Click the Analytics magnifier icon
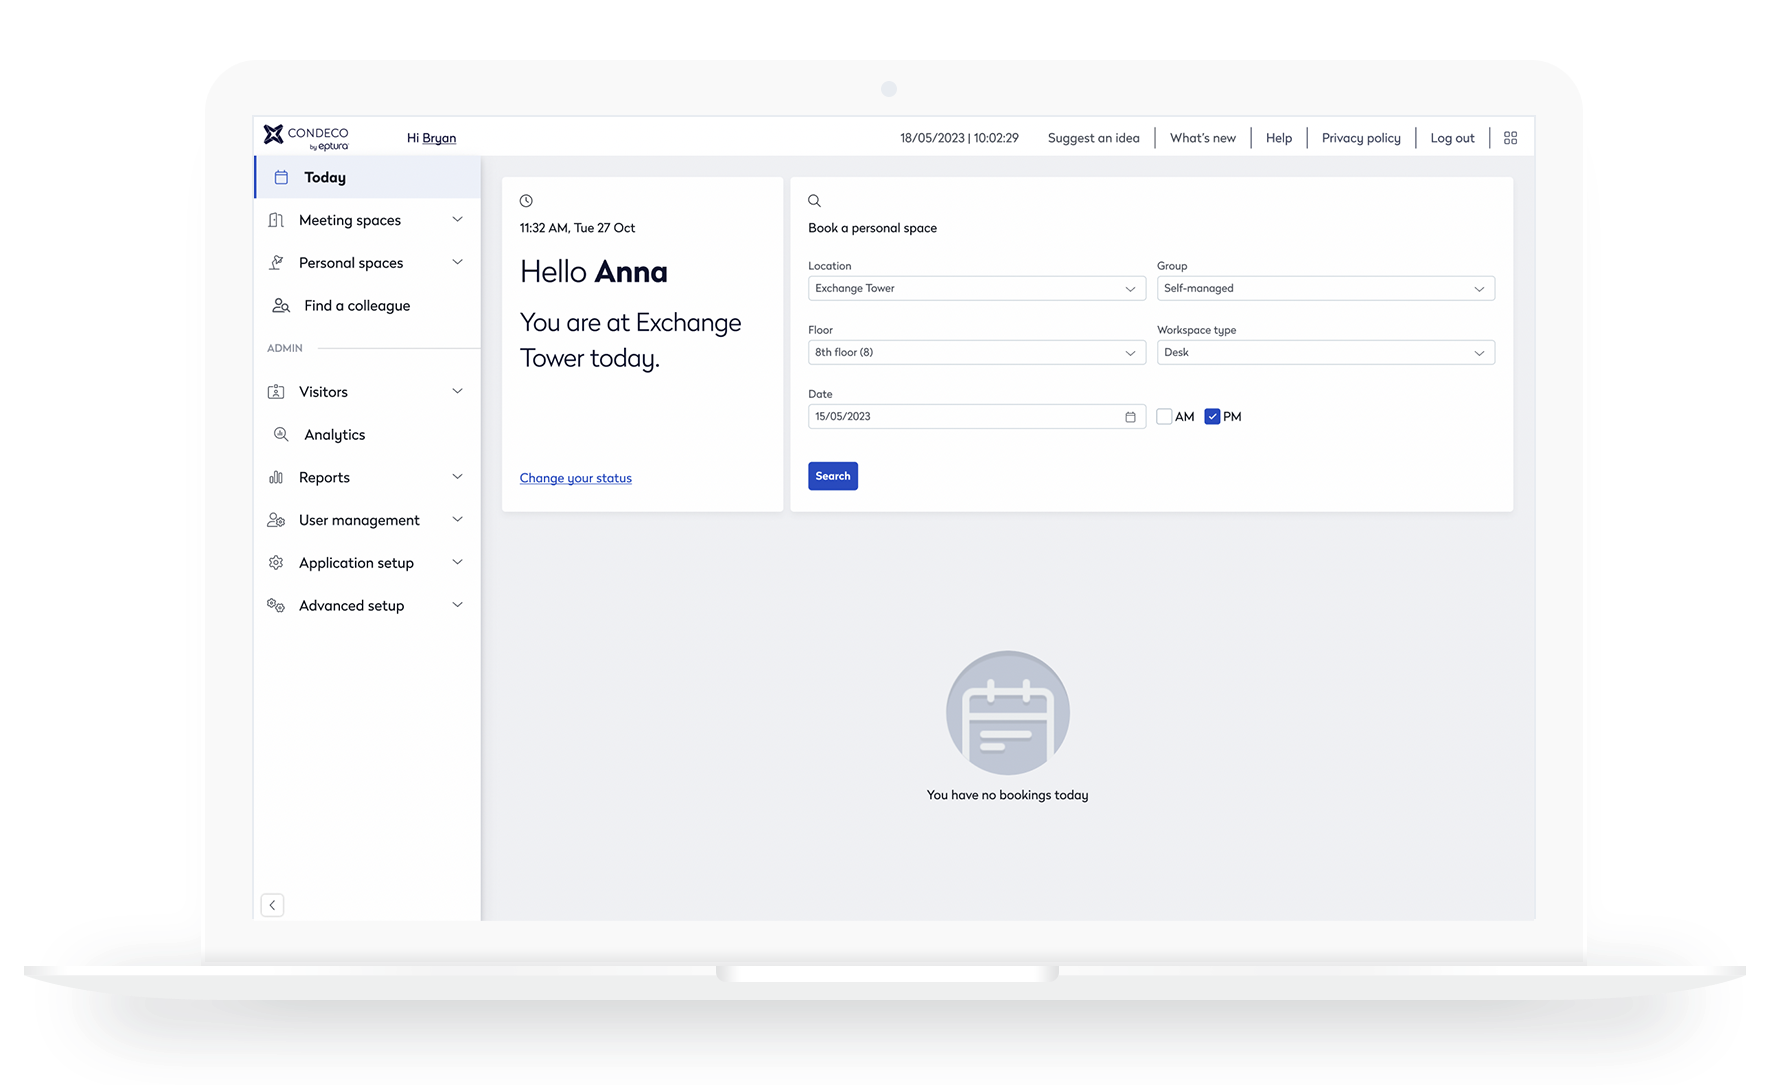Screen dimensions: 1778x1085 [281, 435]
